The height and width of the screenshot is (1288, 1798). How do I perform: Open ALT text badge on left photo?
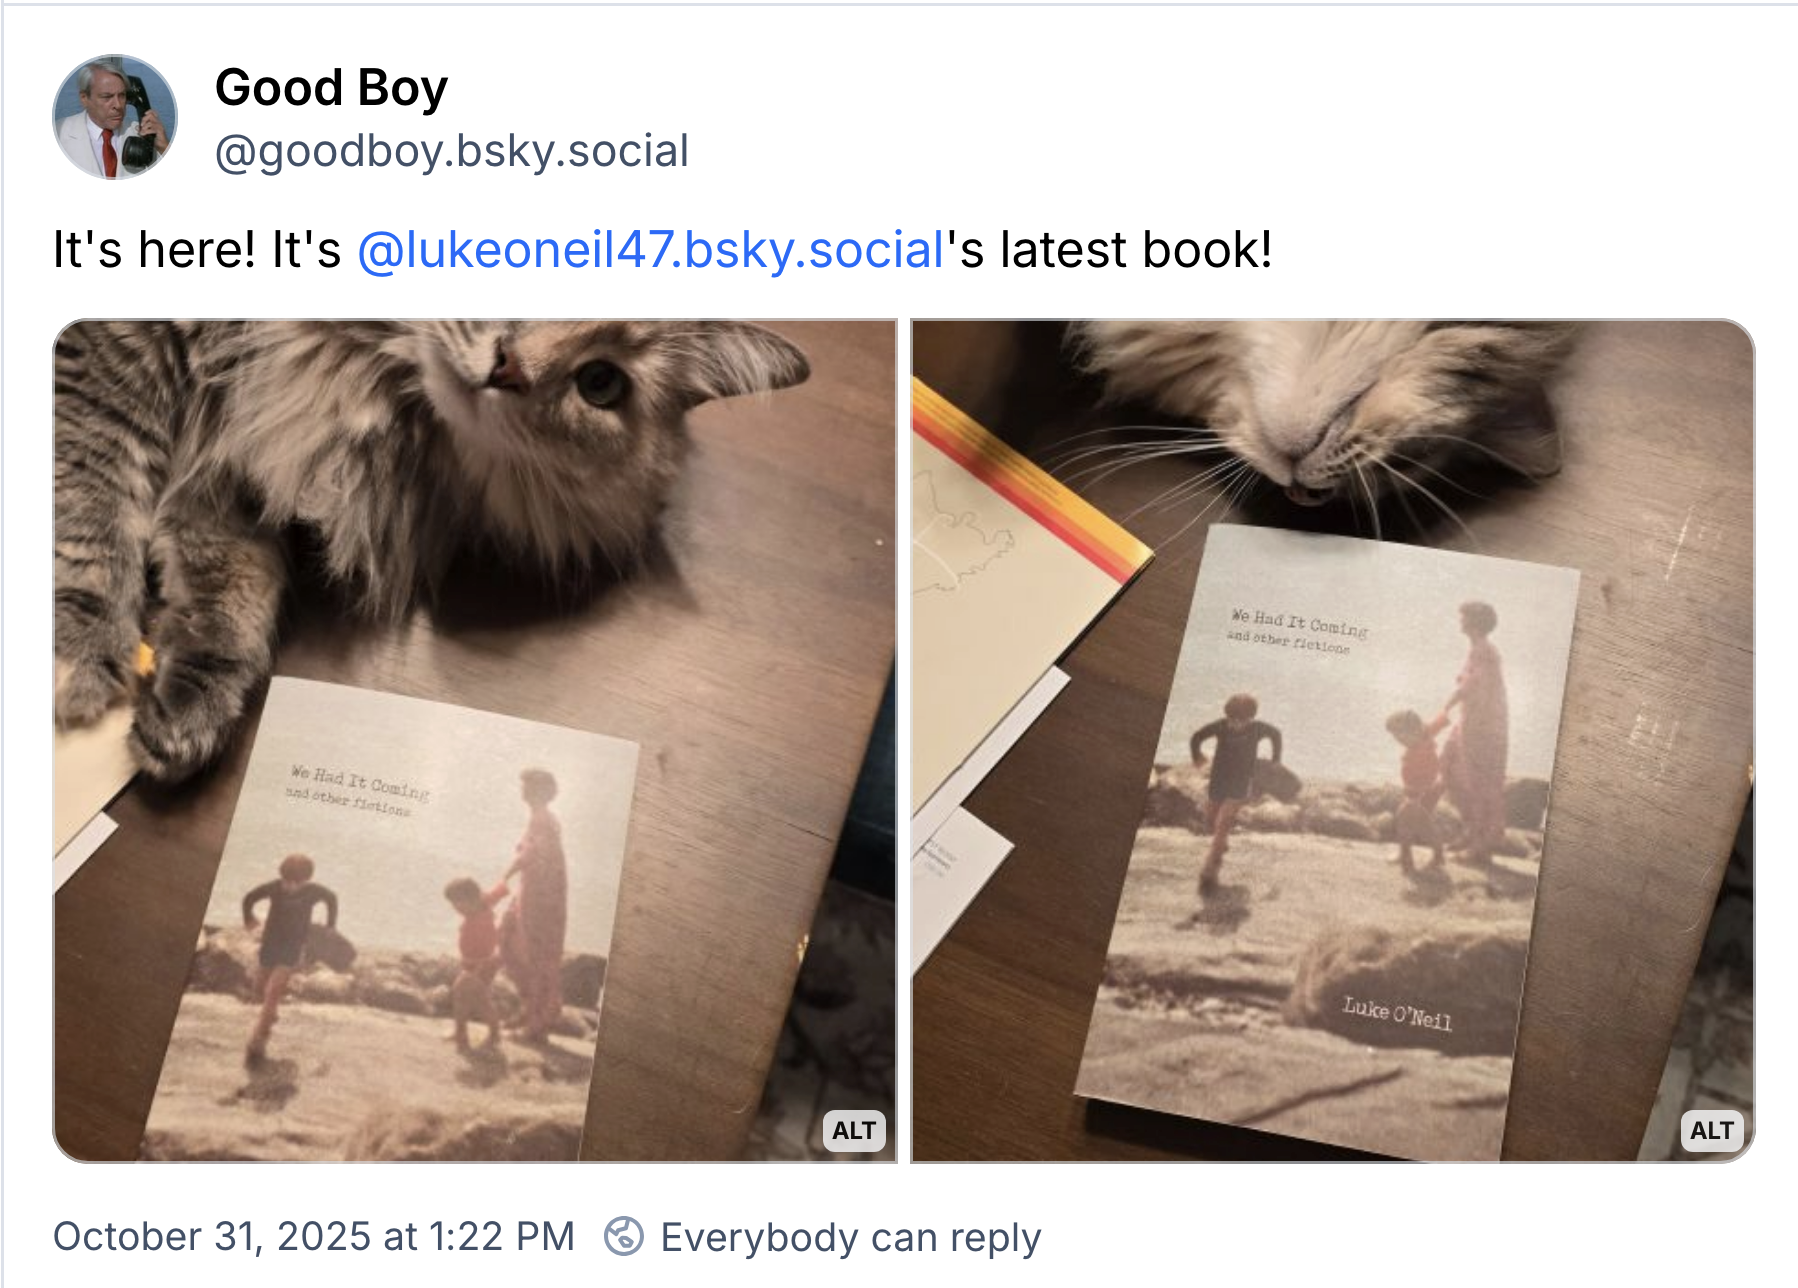coord(853,1130)
